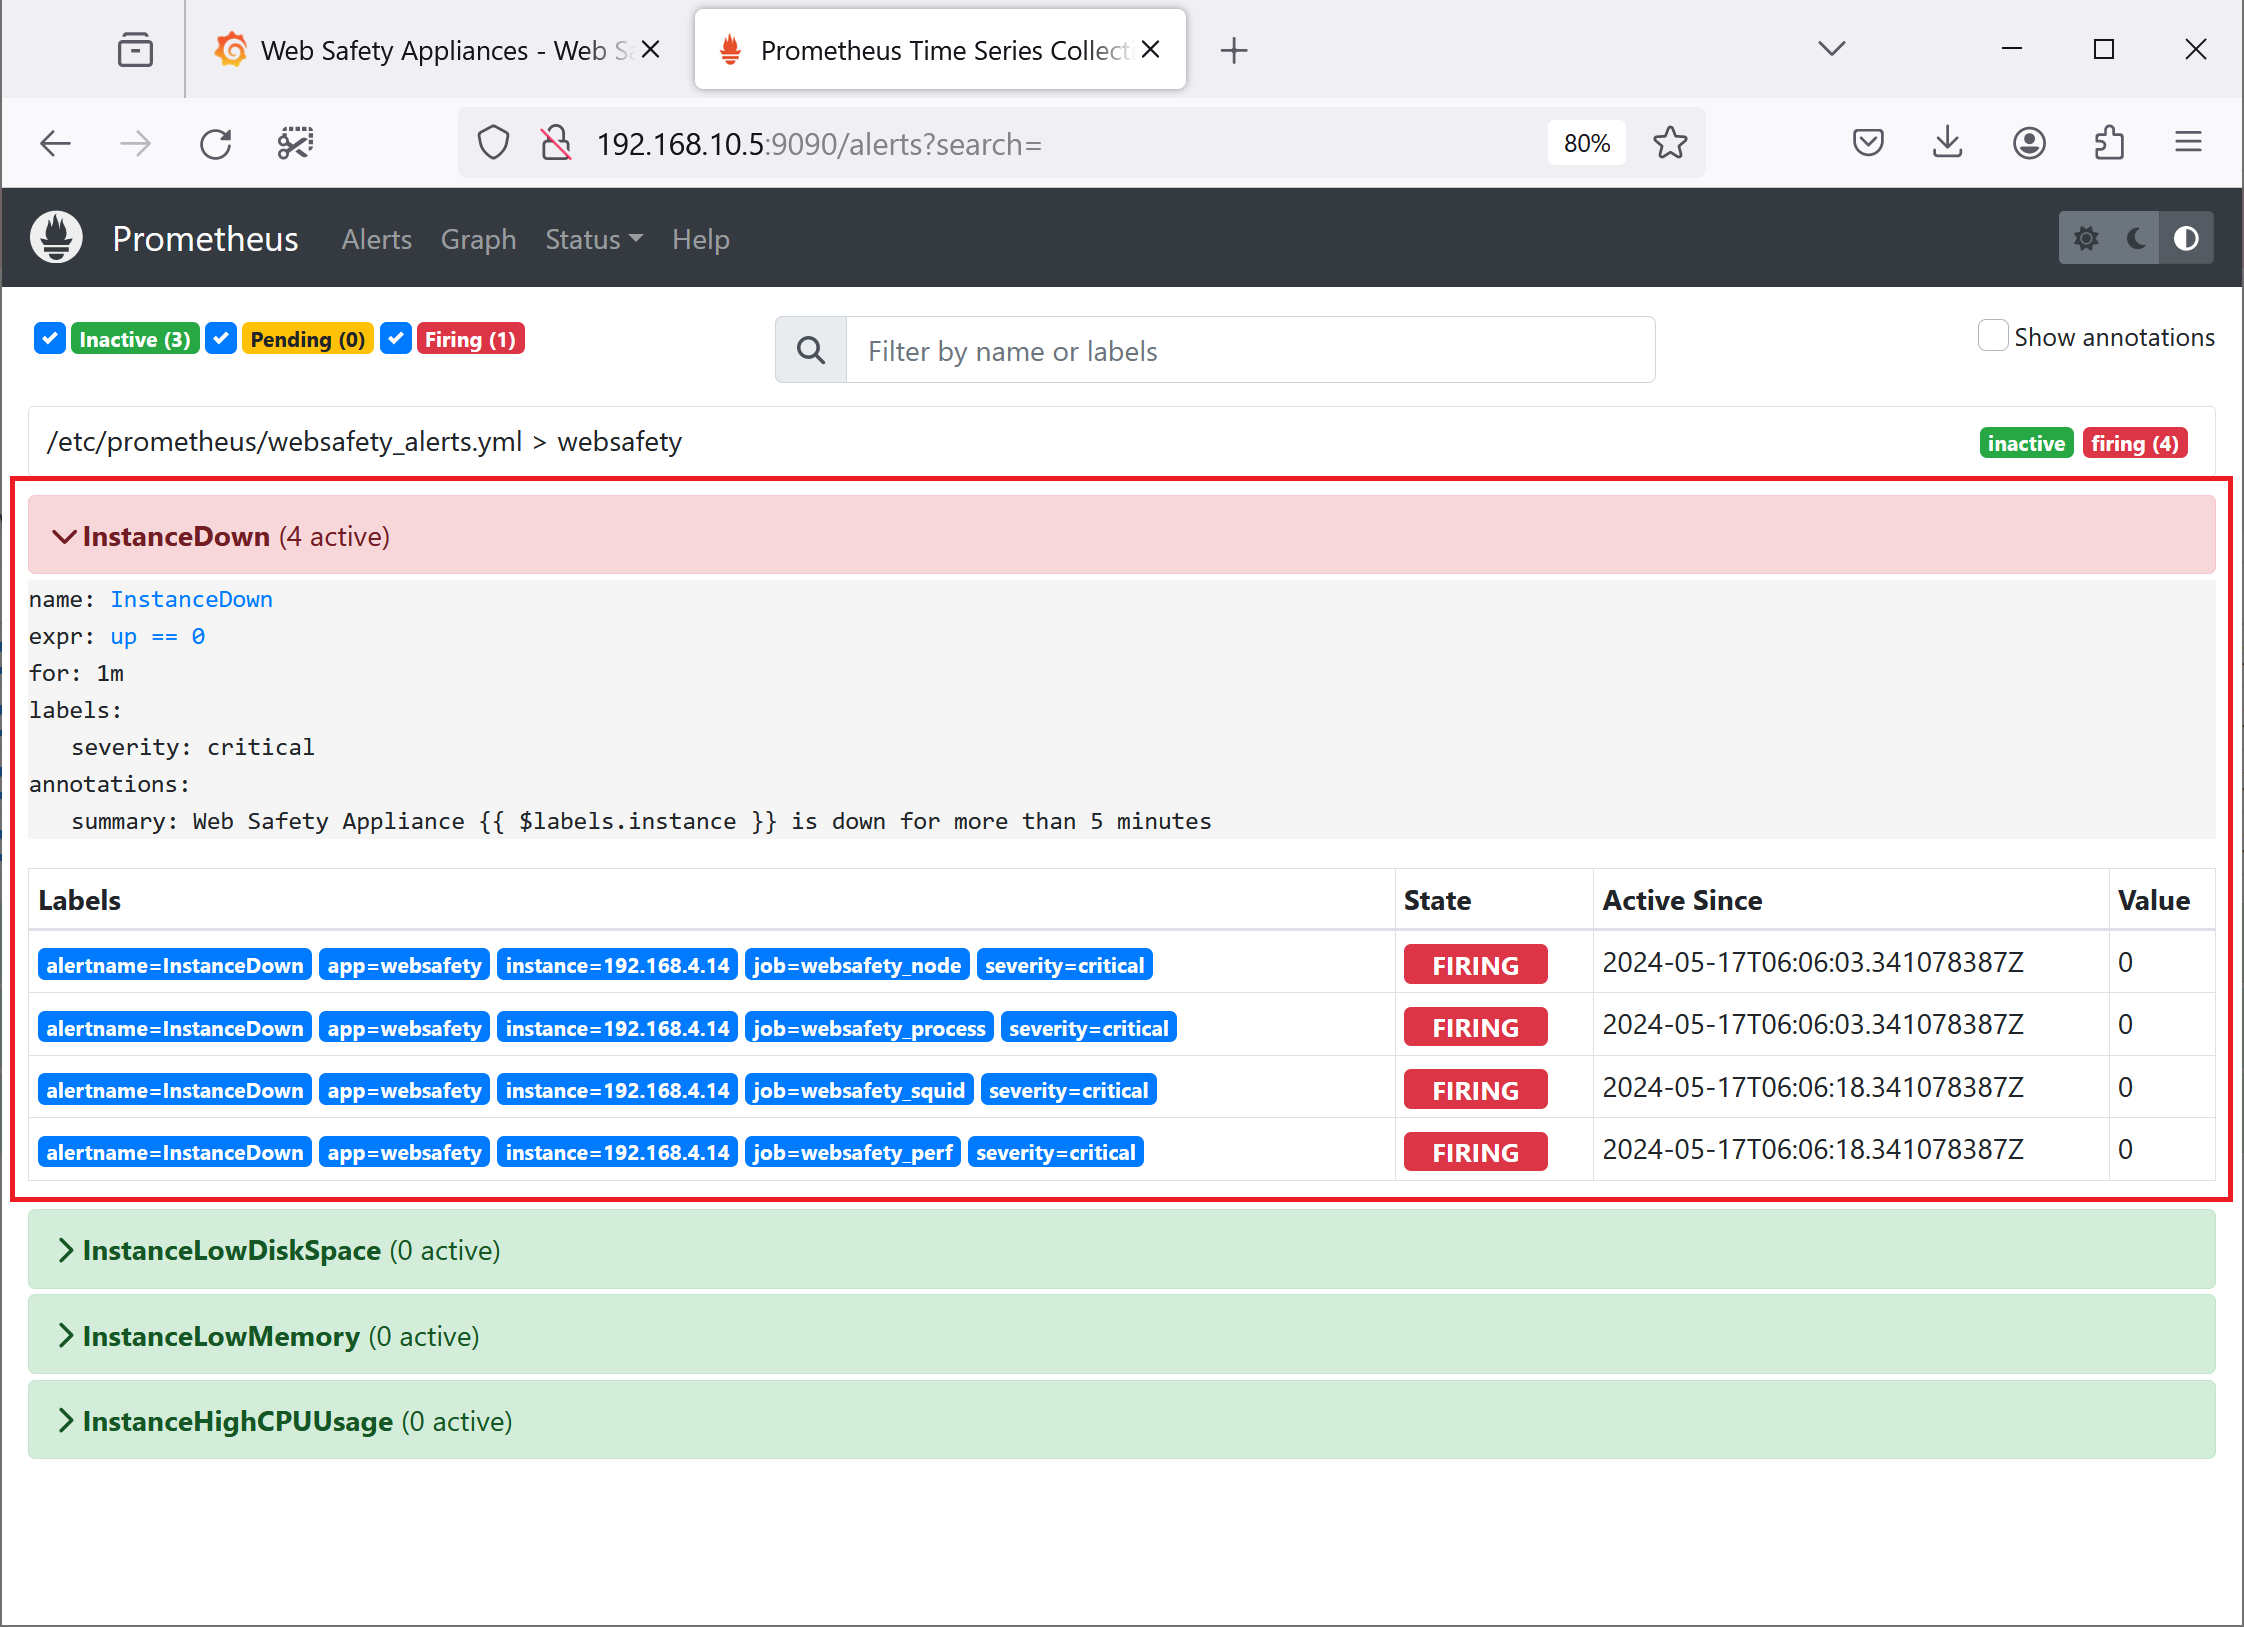Expand the InstanceHighCPUUsage alert group
2244x1627 pixels.
(1121, 1421)
